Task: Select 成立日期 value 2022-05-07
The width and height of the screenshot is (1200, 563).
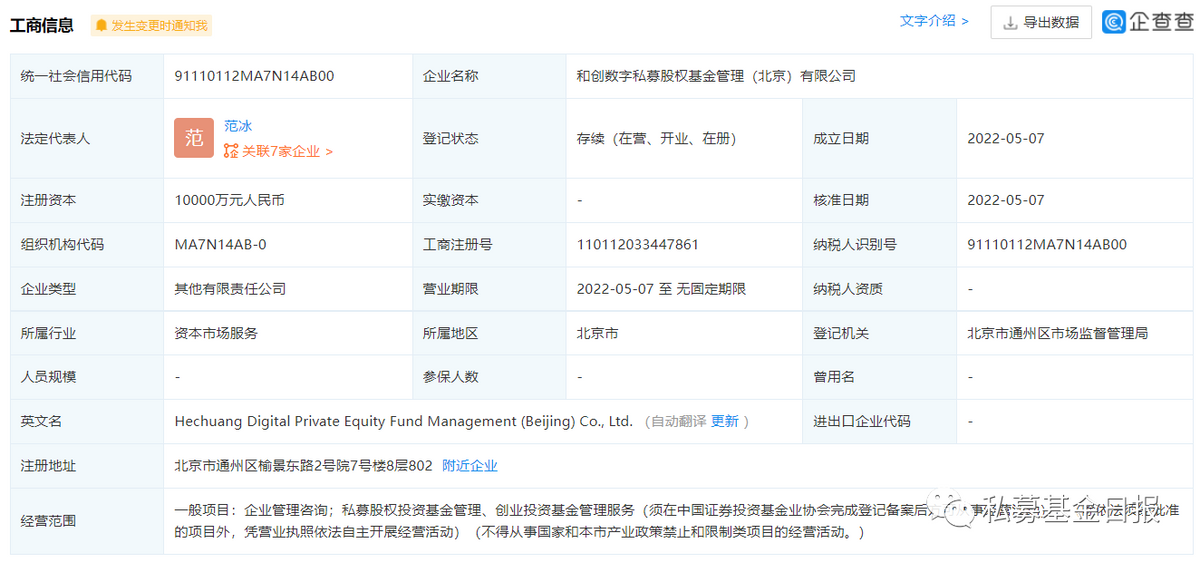Action: click(1005, 139)
